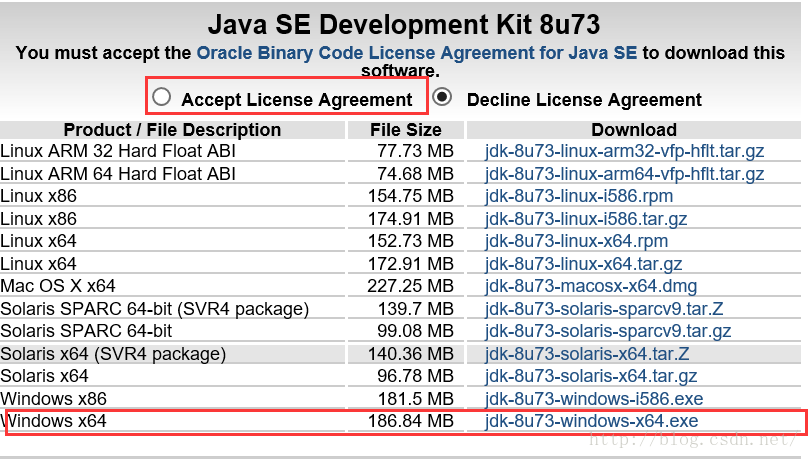The image size is (810, 459).
Task: Click Accept License Agreement label text
Action: (297, 100)
